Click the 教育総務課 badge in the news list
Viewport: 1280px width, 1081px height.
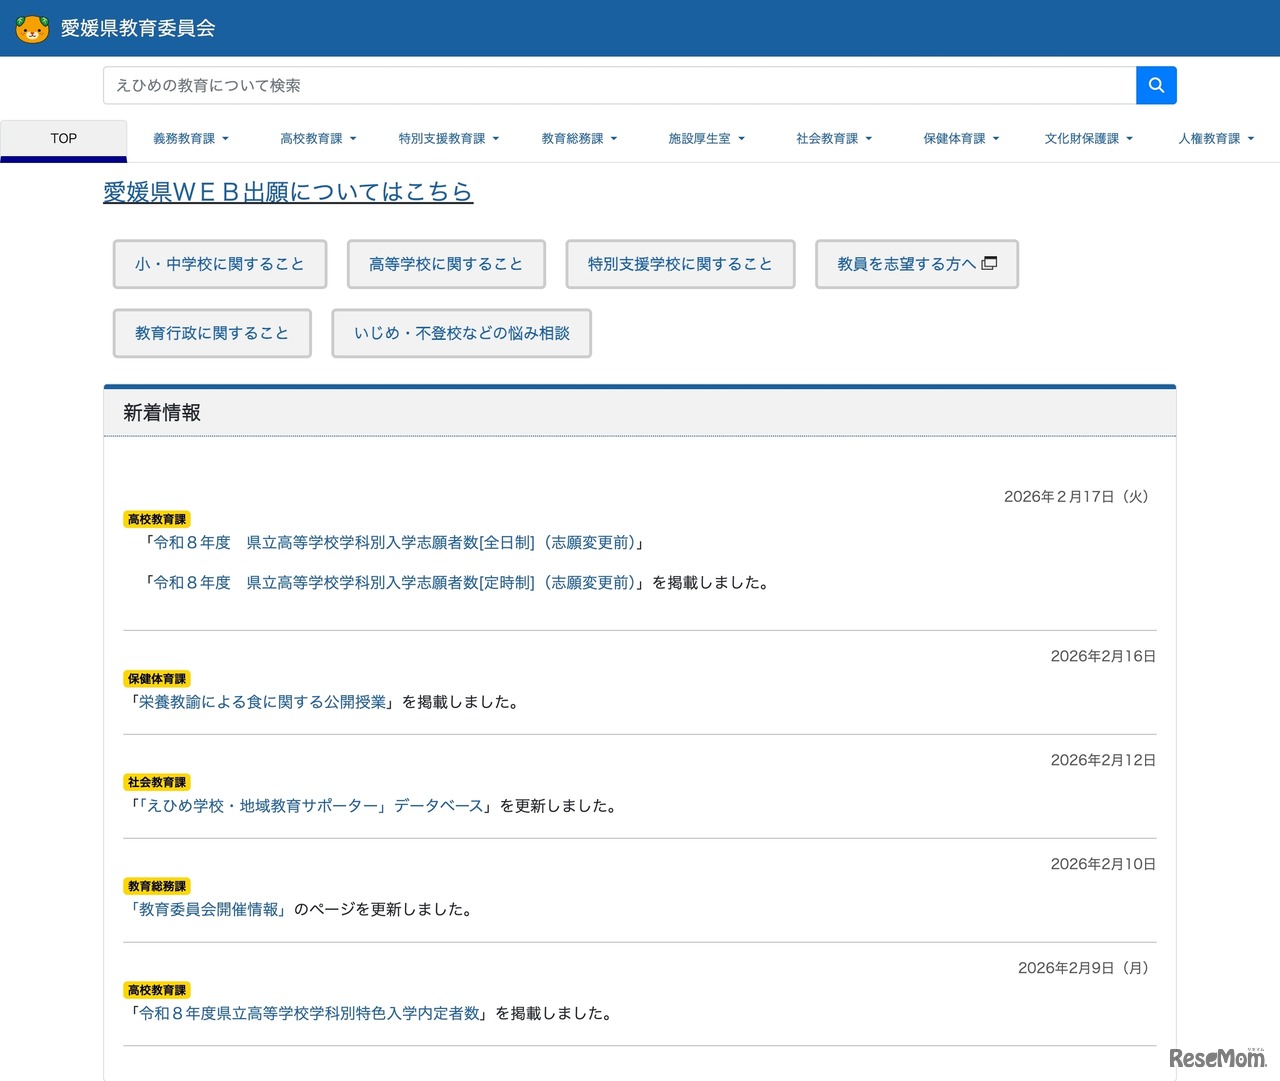[156, 886]
